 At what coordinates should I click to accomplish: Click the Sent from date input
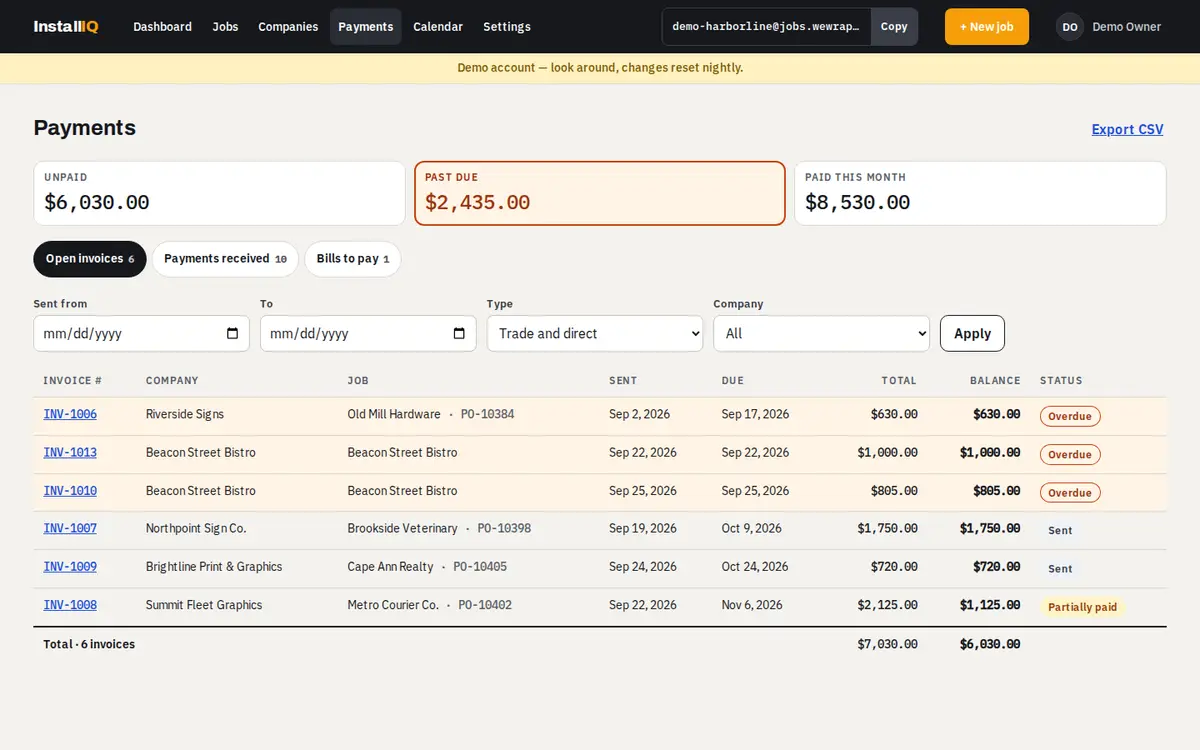click(x=141, y=334)
